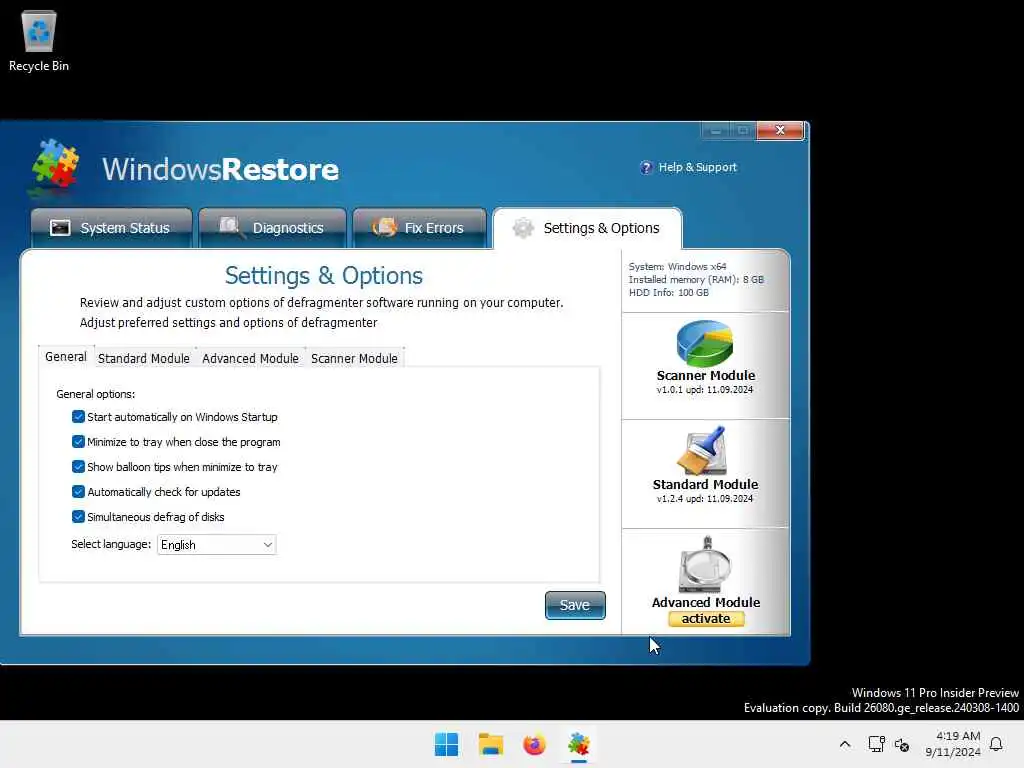1024x768 pixels.
Task: Switch to the Diagnostics tab
Action: pyautogui.click(x=272, y=228)
